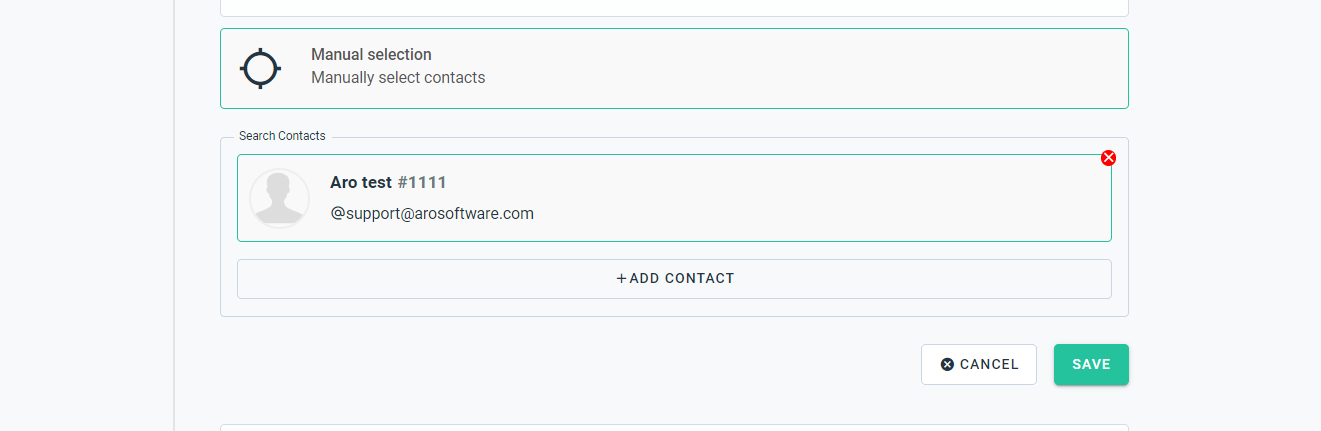Image resolution: width=1321 pixels, height=431 pixels.
Task: Click the partial option card above Manual selection
Action: pyautogui.click(x=674, y=8)
